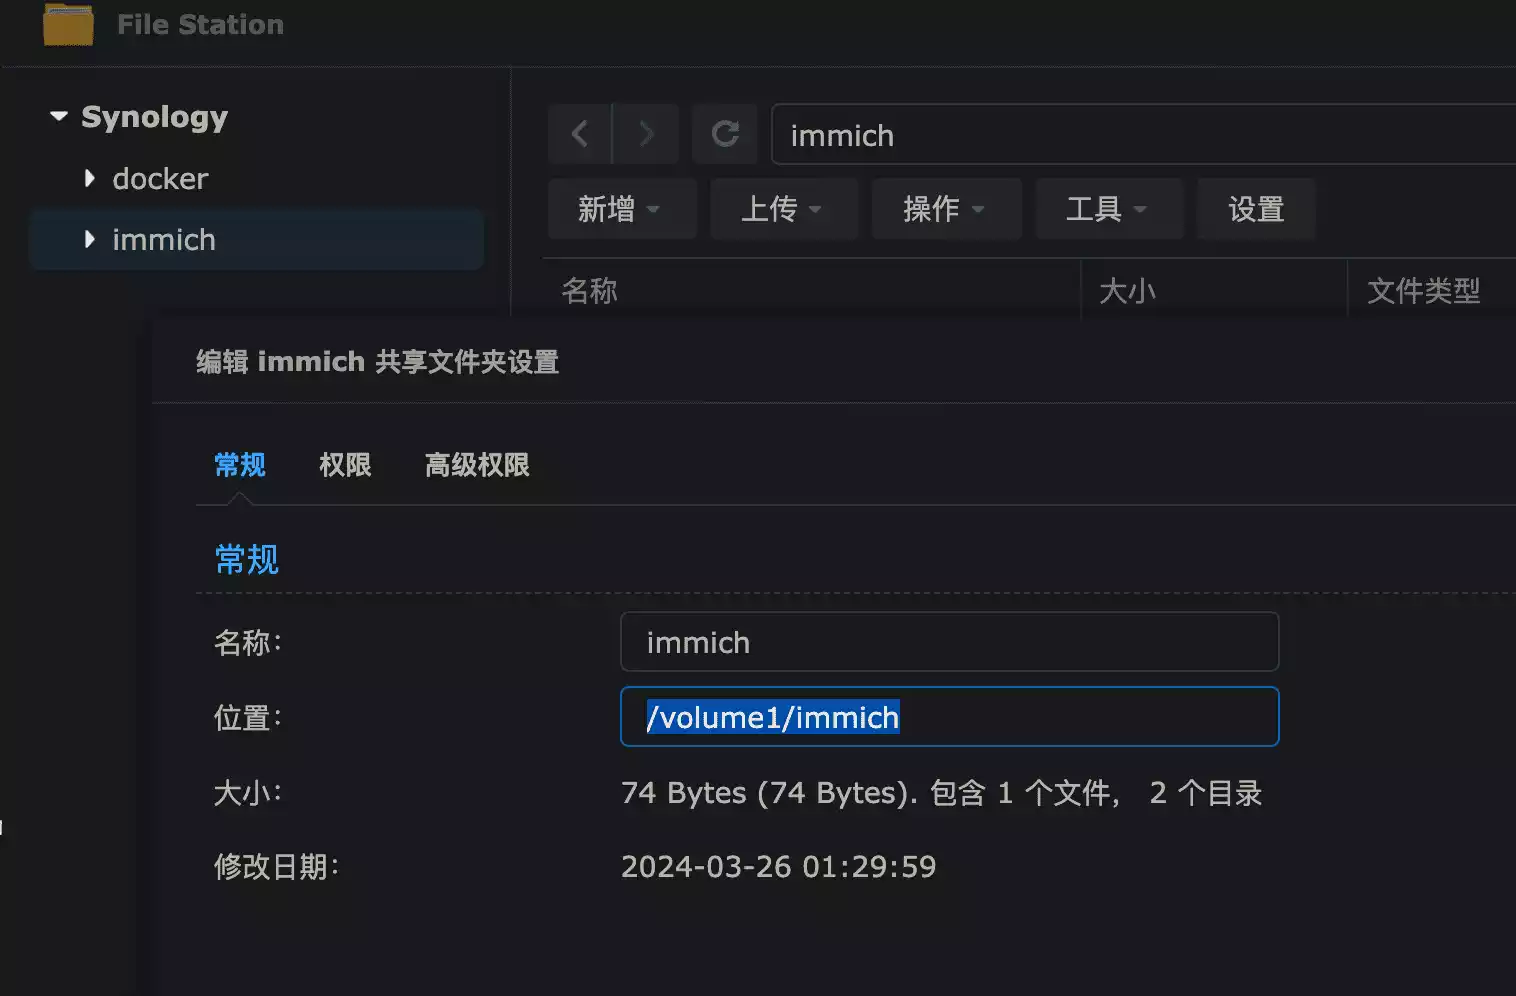Screen dimensions: 1516x996
Task: Click the File Station folder icon
Action: click(68, 24)
